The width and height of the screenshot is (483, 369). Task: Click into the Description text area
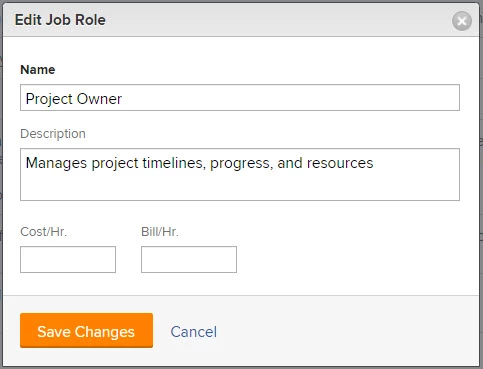click(240, 174)
